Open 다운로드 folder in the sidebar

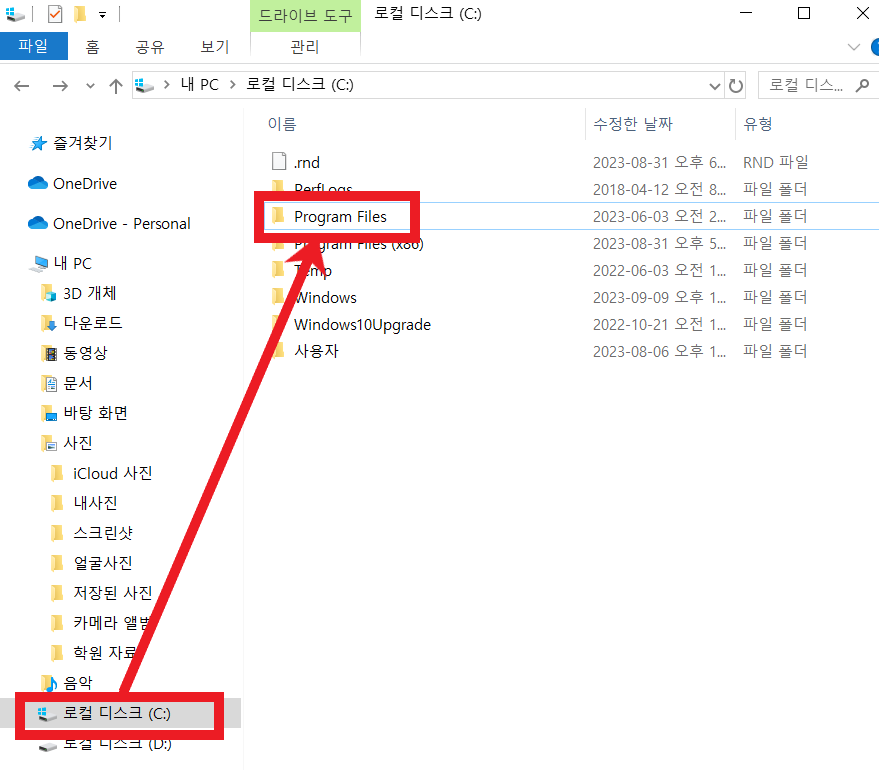point(92,323)
